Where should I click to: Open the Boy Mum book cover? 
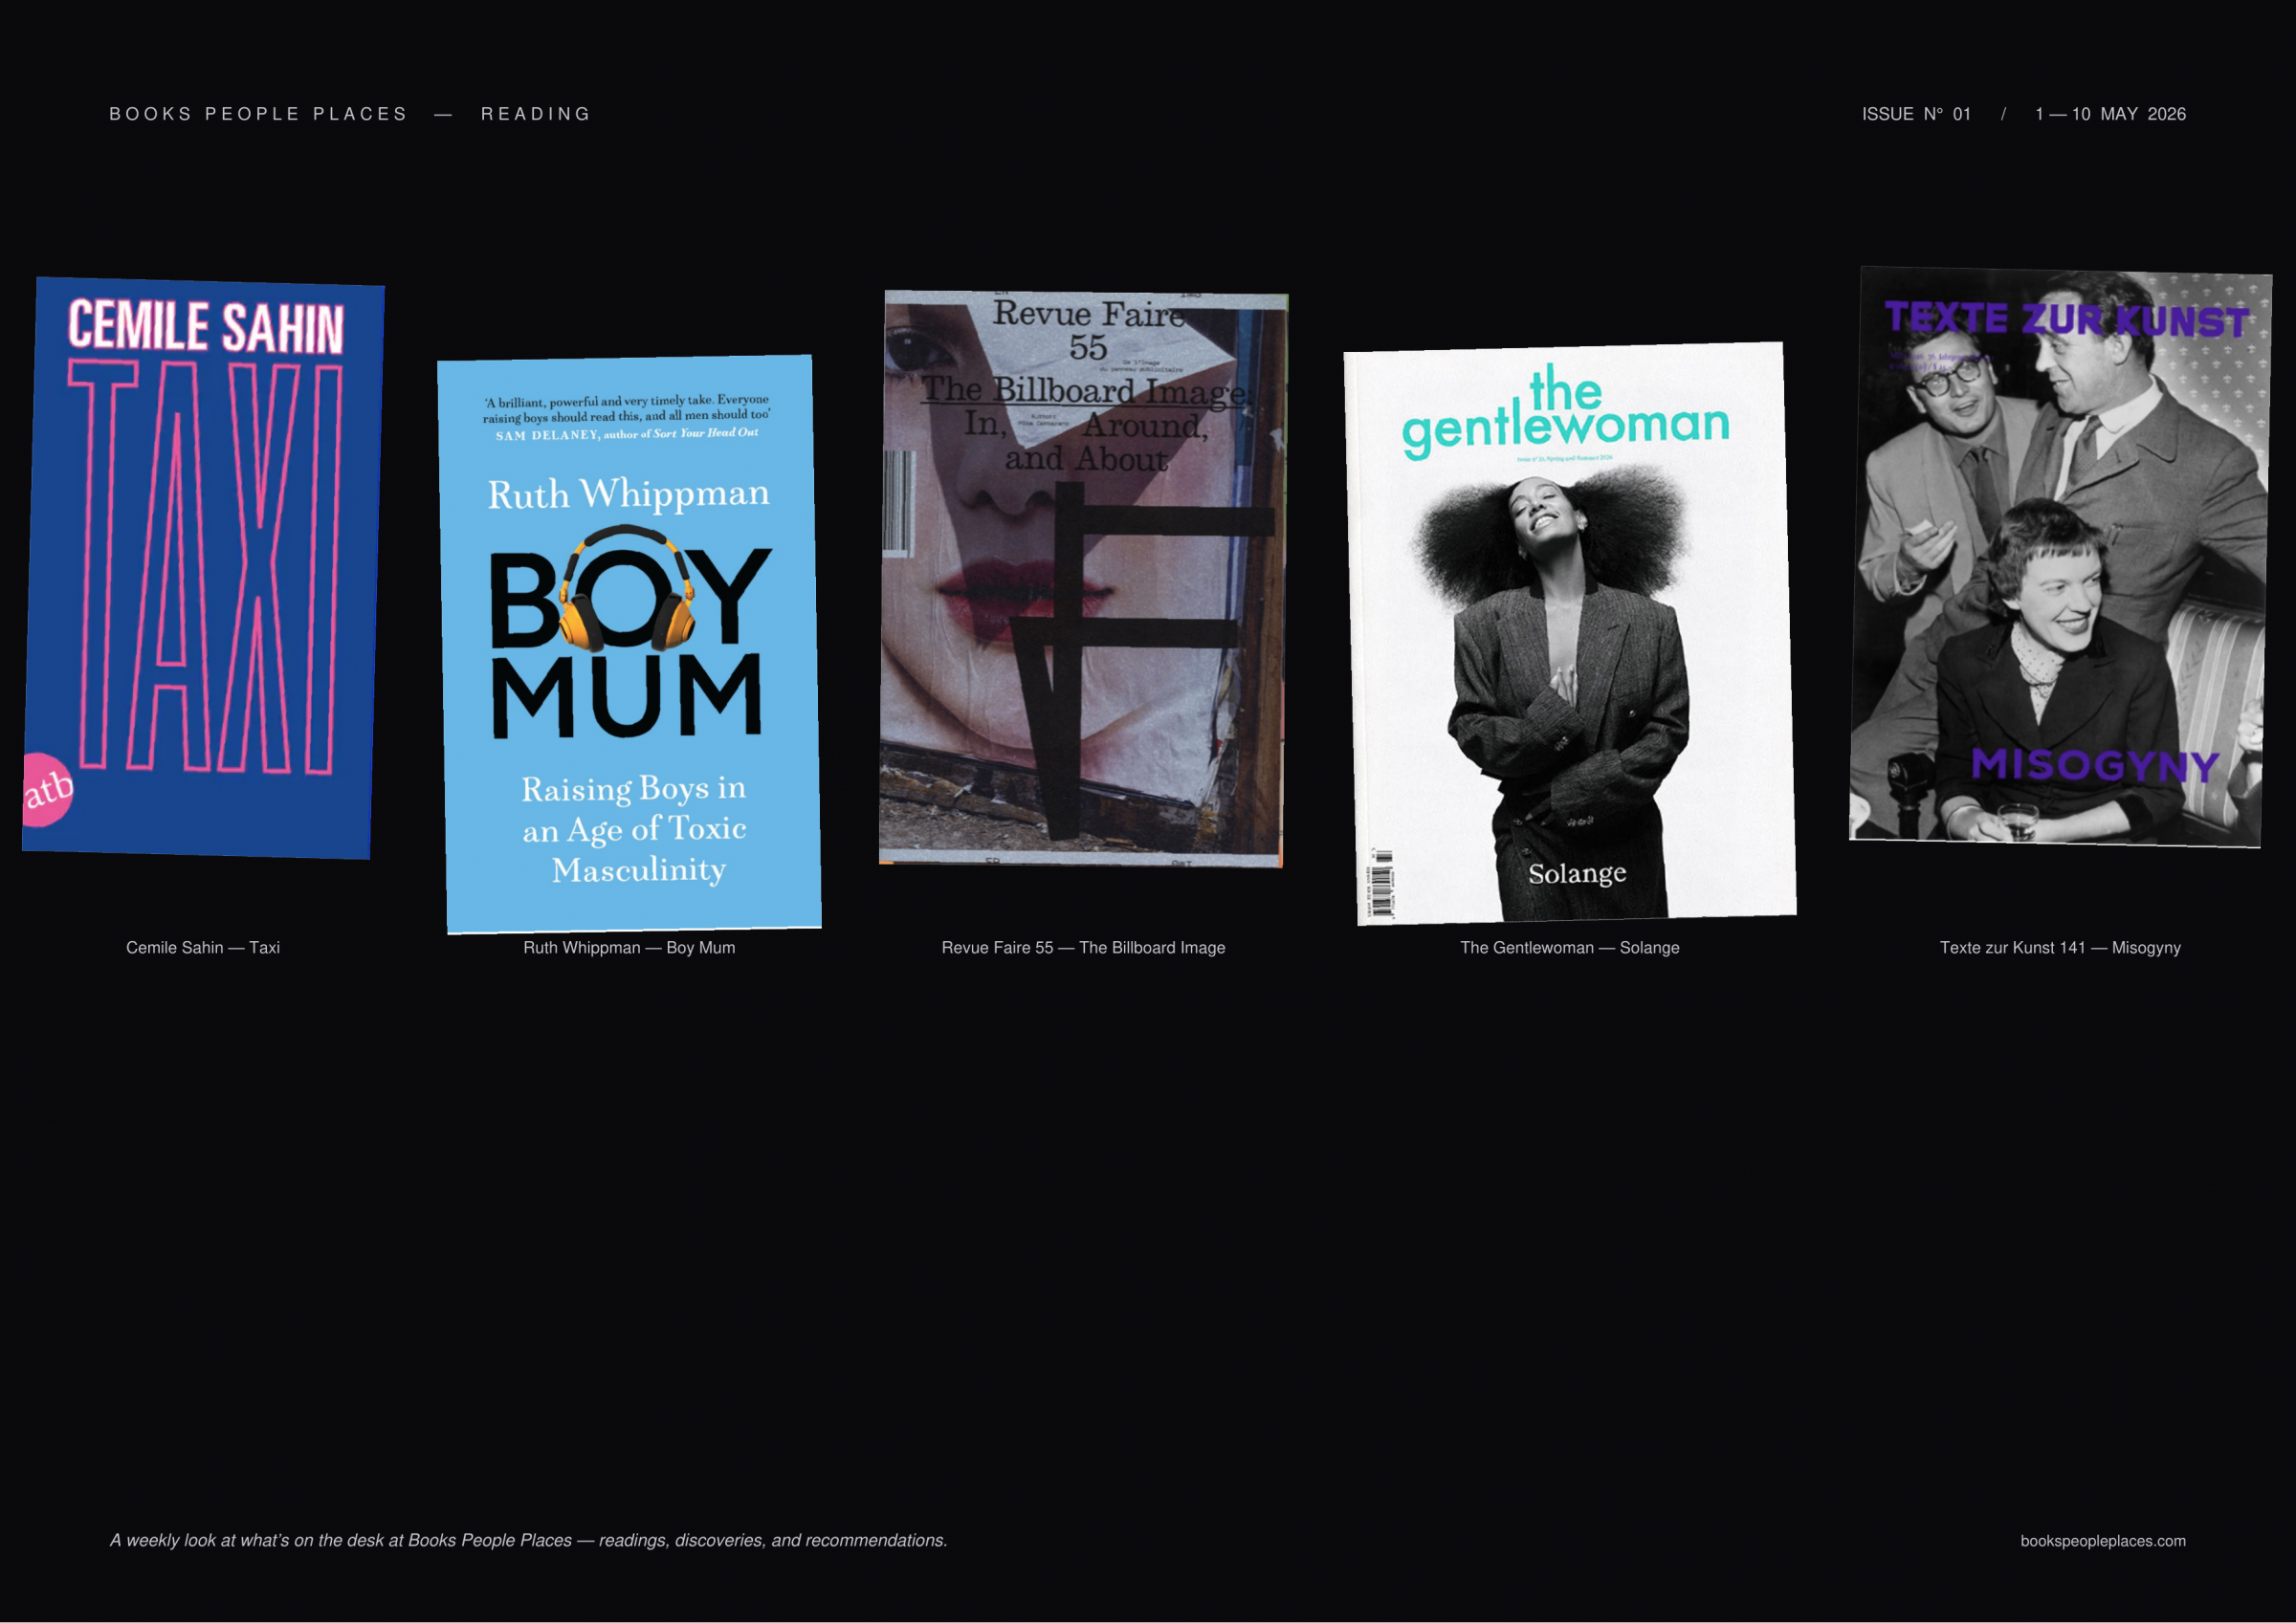pos(629,644)
